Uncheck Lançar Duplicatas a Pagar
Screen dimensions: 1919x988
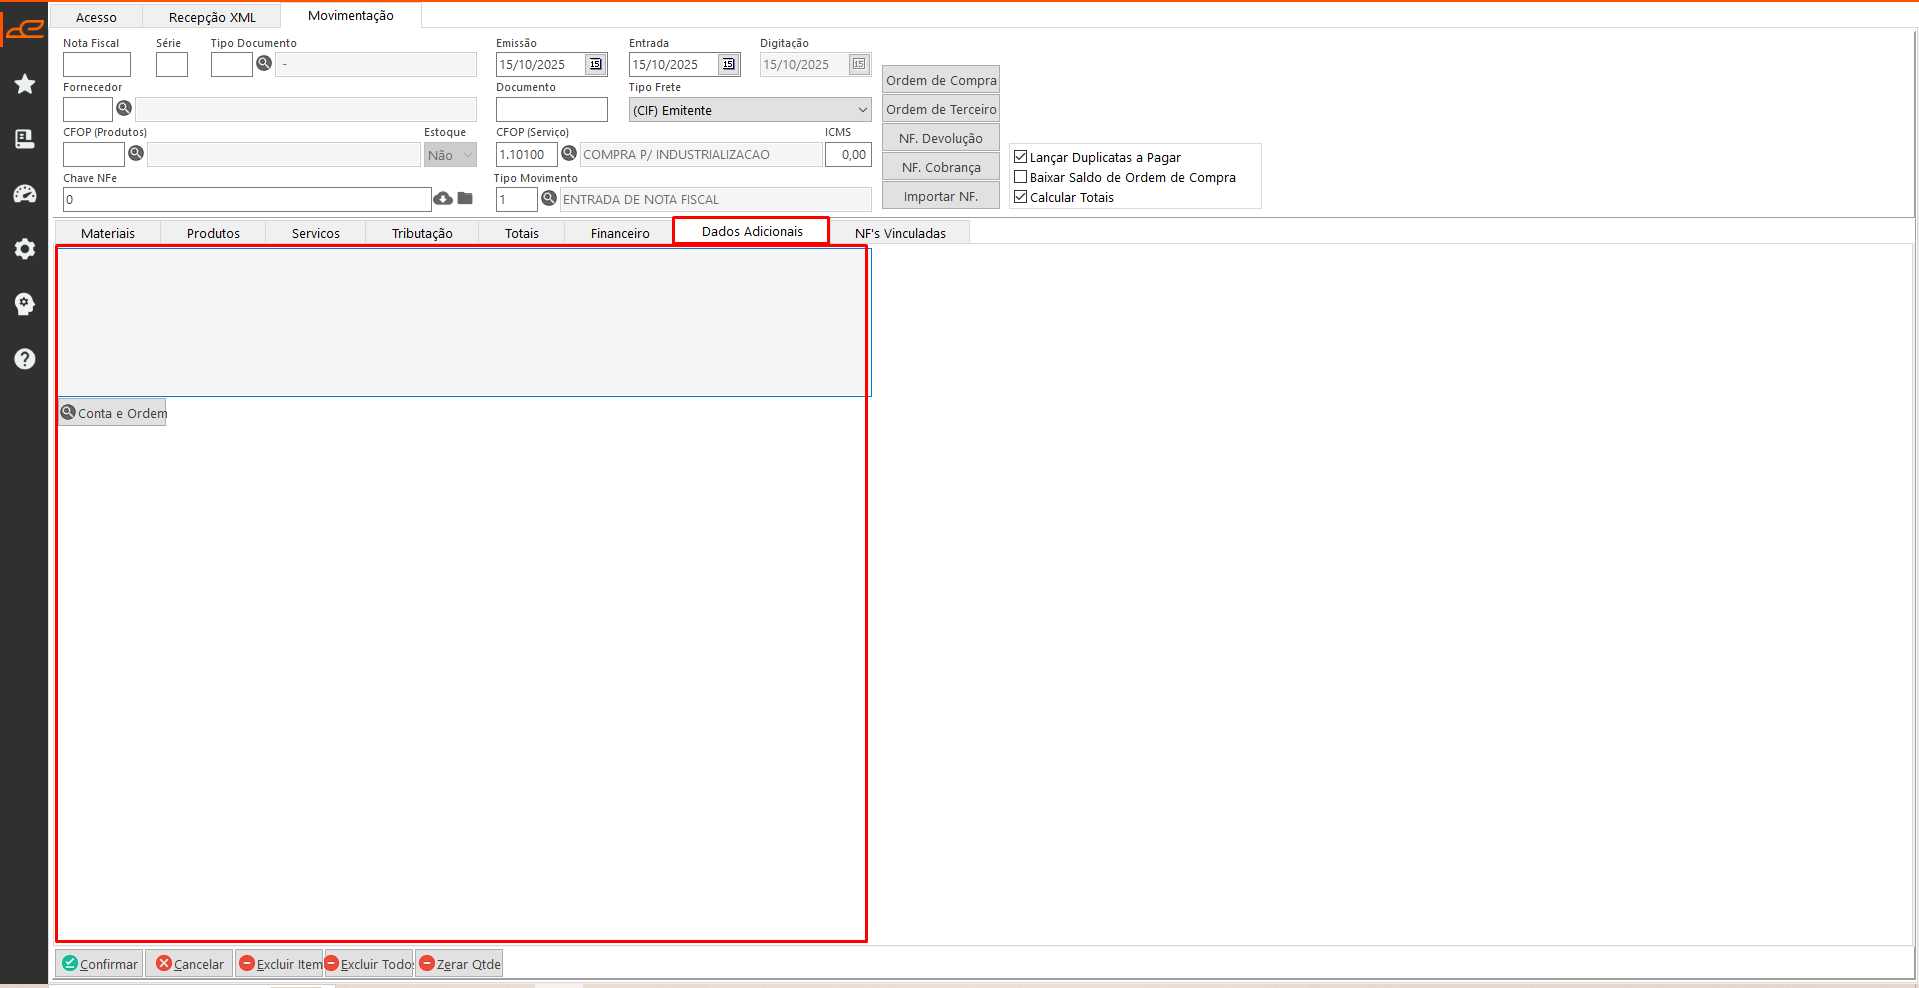click(1021, 157)
